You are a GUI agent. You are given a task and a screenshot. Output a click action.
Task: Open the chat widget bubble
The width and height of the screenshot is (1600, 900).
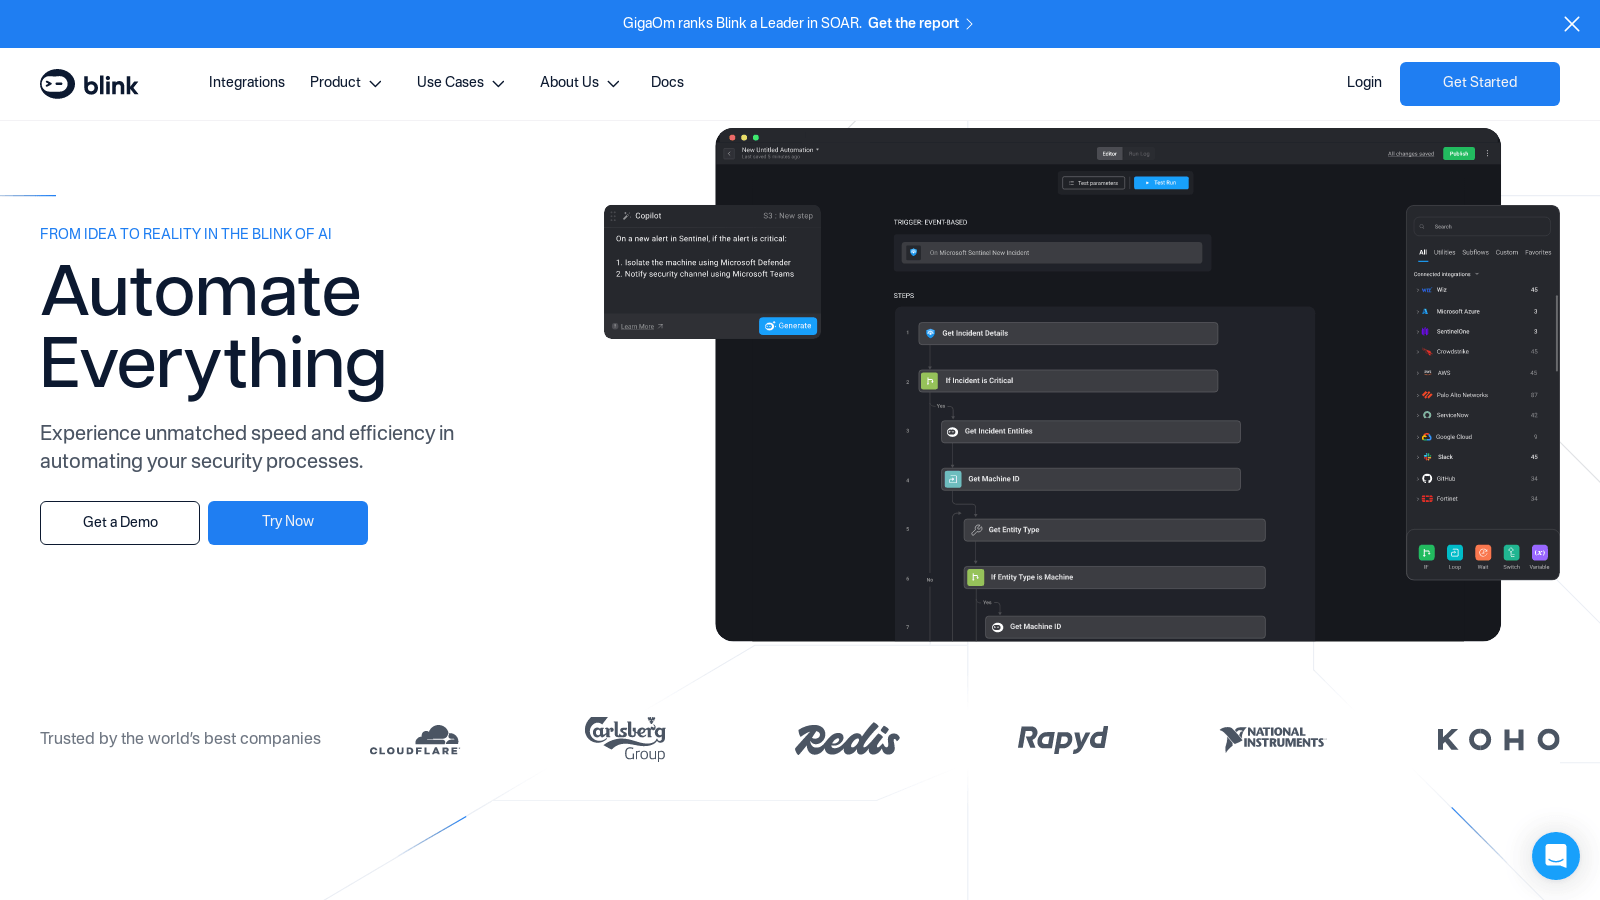click(1556, 856)
